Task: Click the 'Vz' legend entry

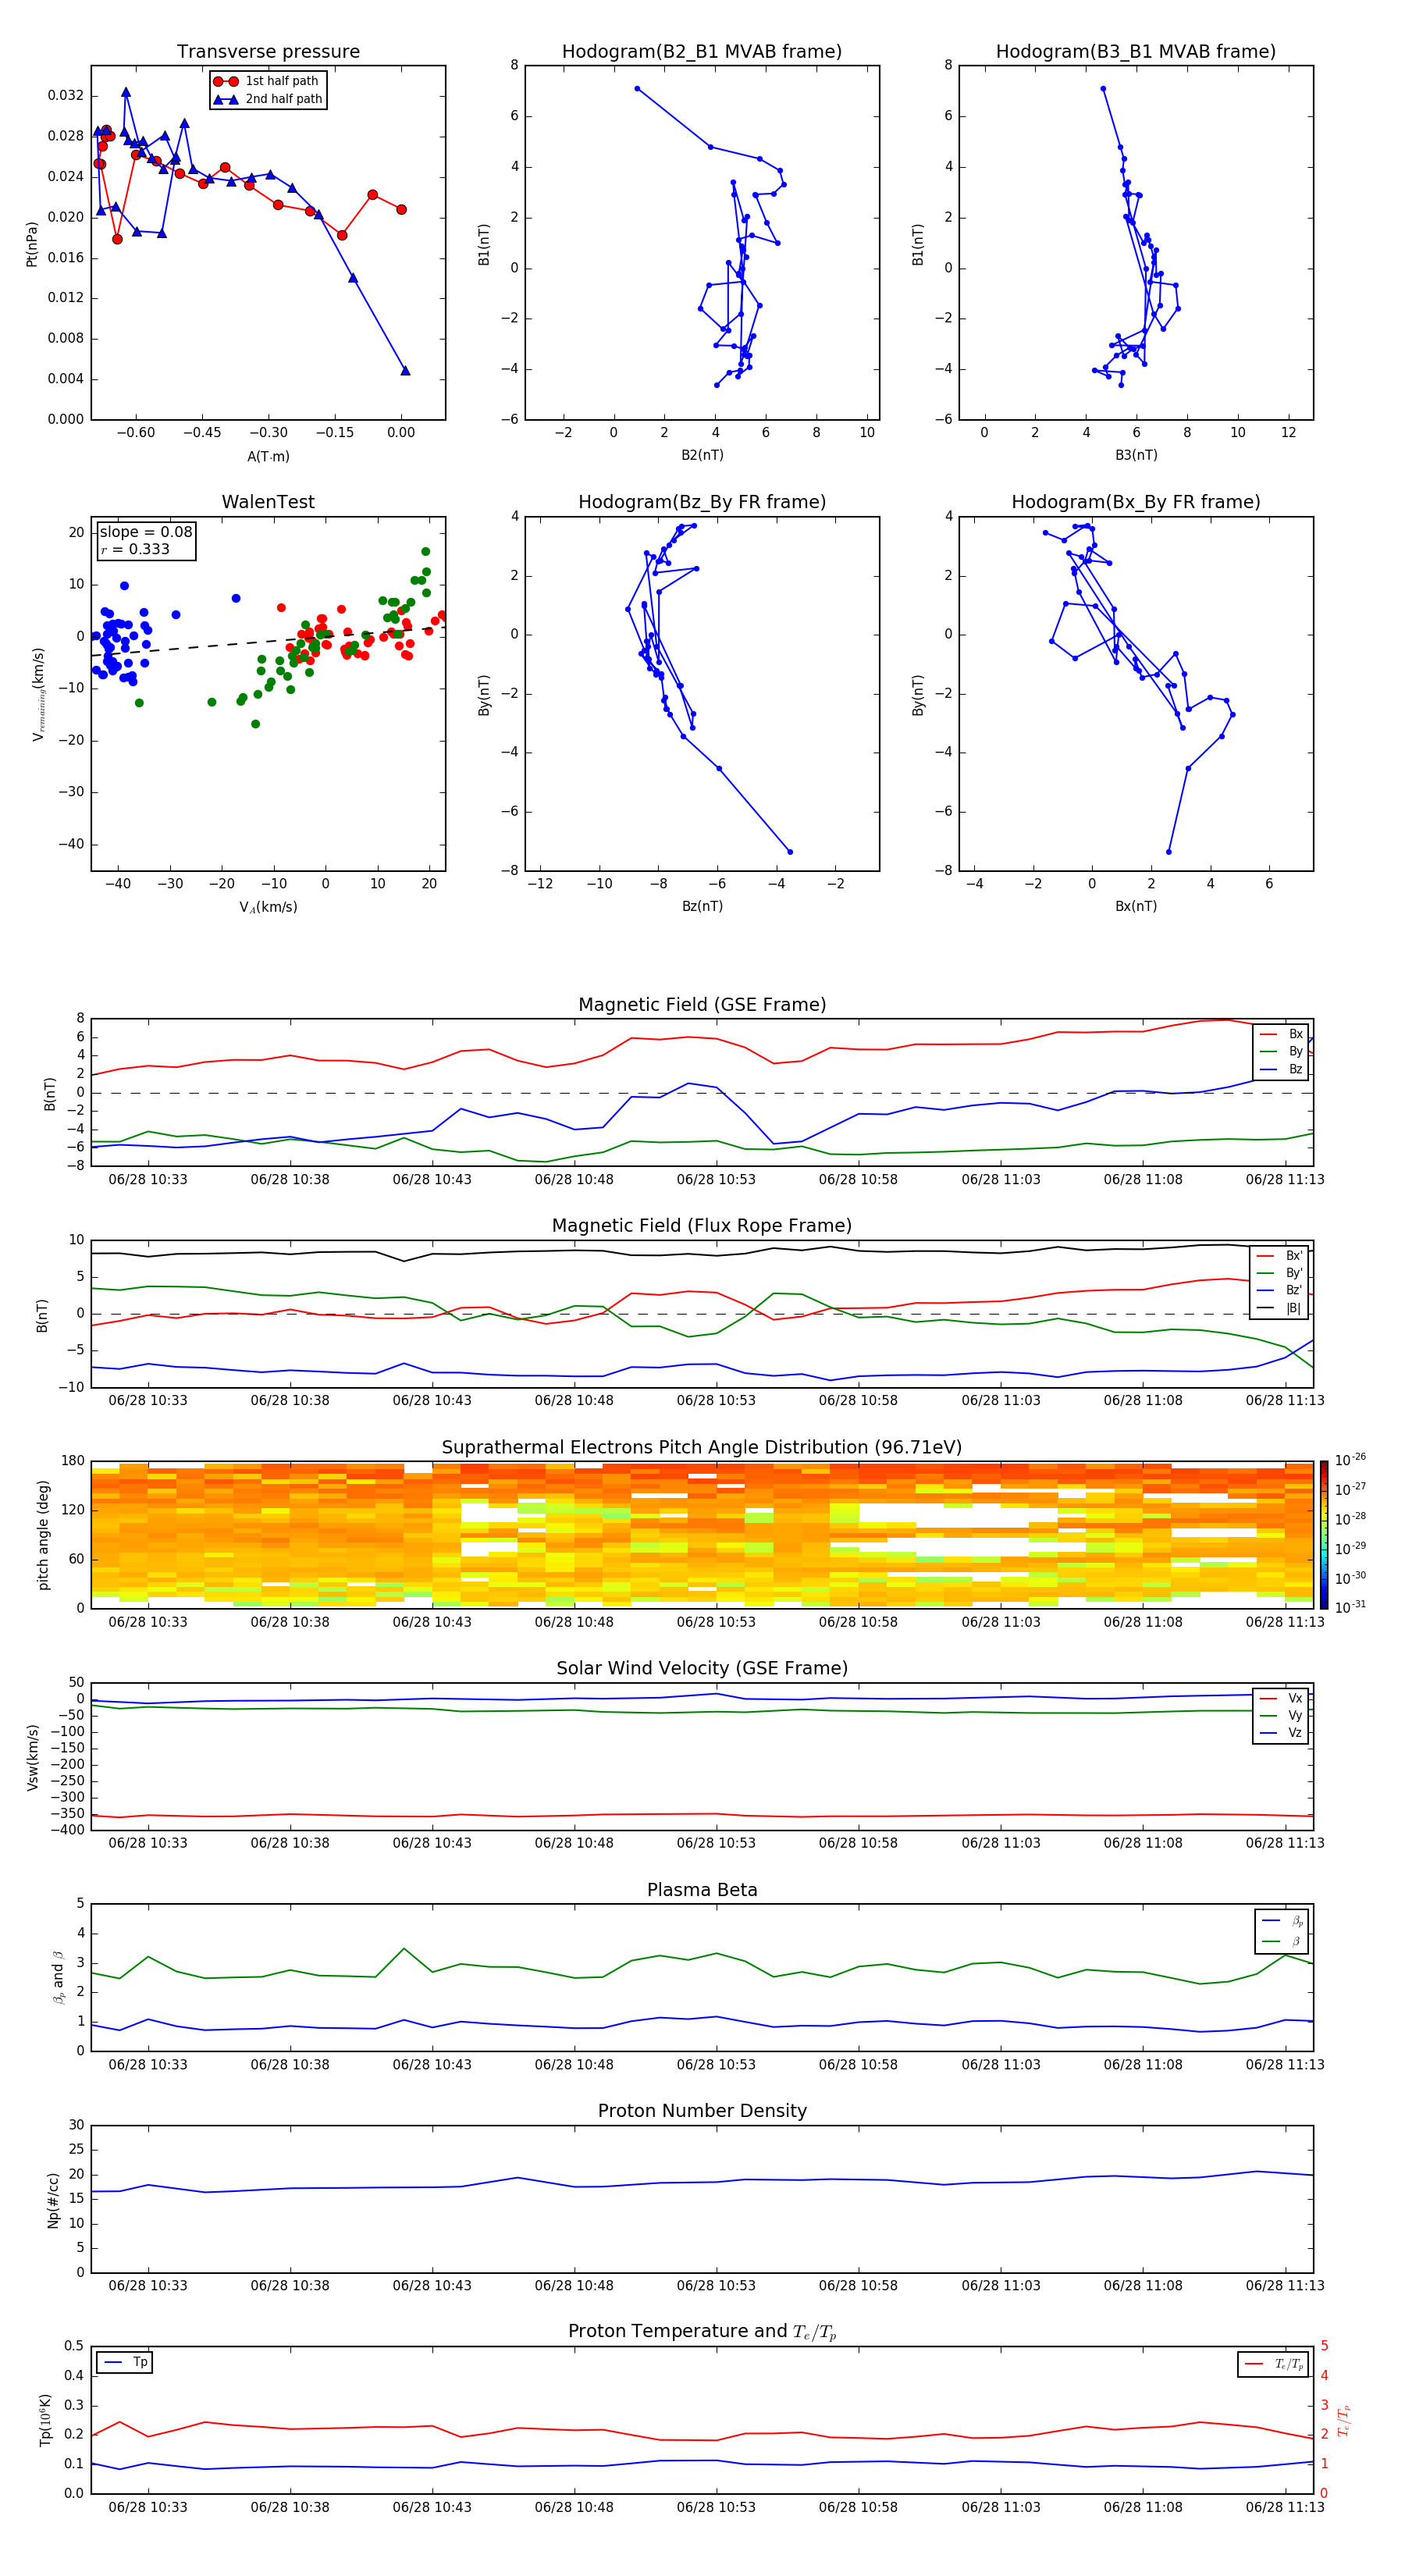Action: (x=1281, y=1733)
